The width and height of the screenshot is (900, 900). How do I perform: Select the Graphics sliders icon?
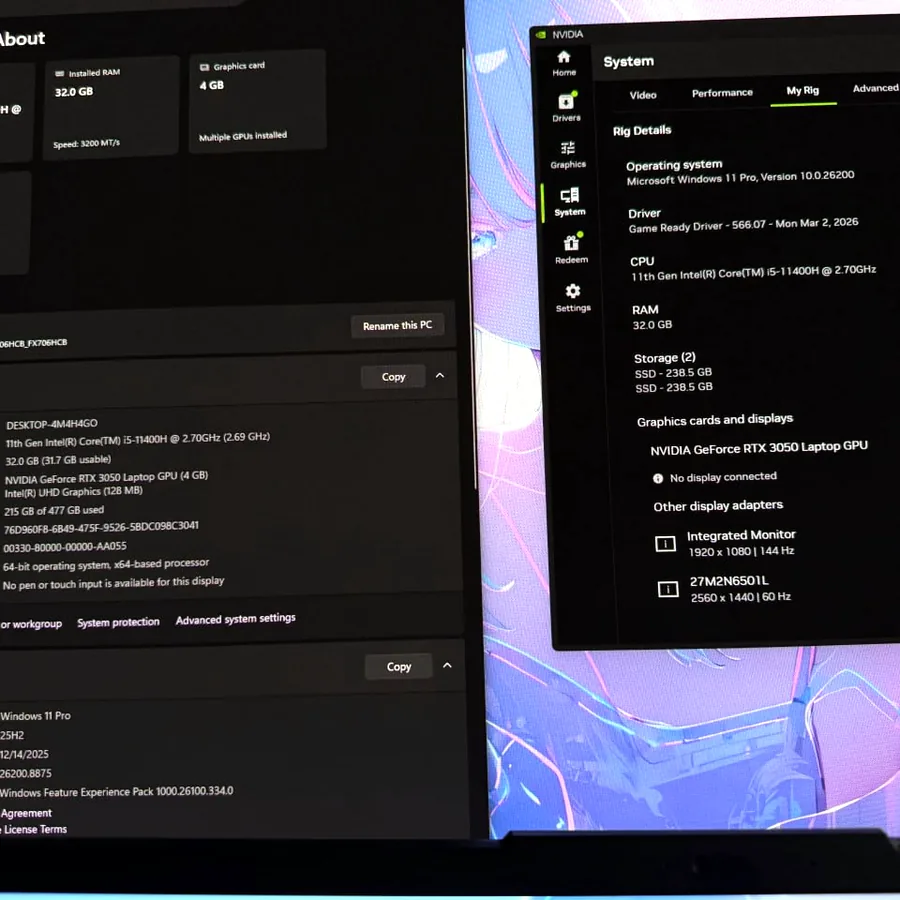(x=567, y=148)
